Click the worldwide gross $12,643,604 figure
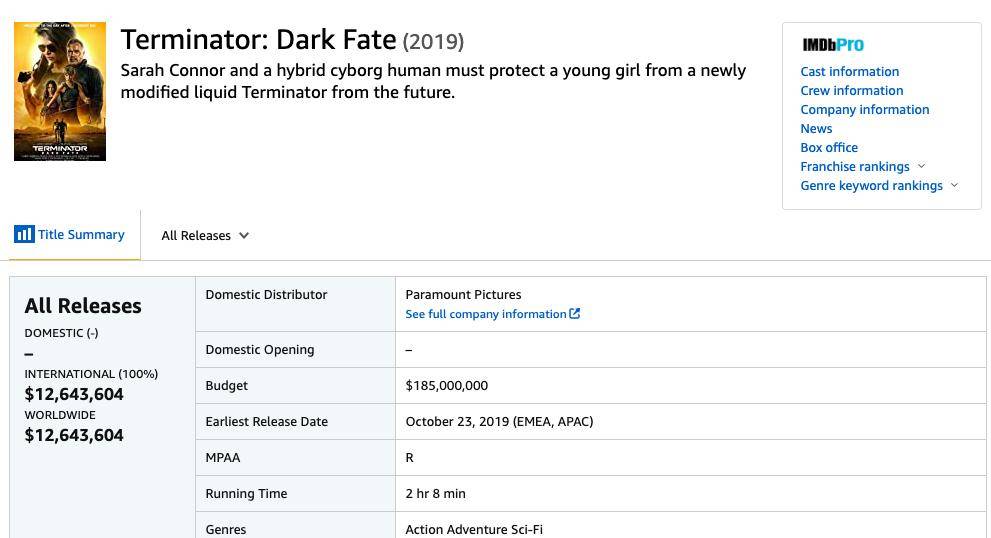991x538 pixels. pyautogui.click(x=74, y=435)
